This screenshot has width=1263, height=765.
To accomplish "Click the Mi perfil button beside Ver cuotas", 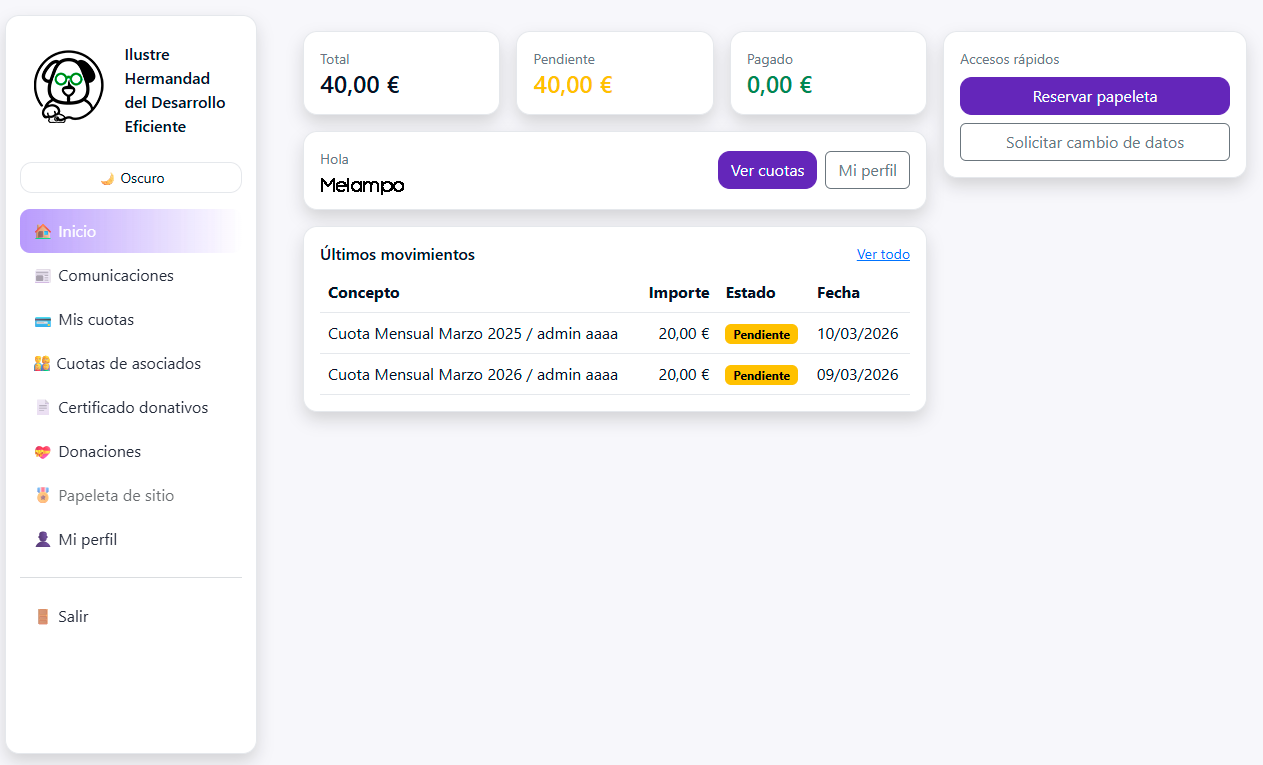I will [x=867, y=170].
